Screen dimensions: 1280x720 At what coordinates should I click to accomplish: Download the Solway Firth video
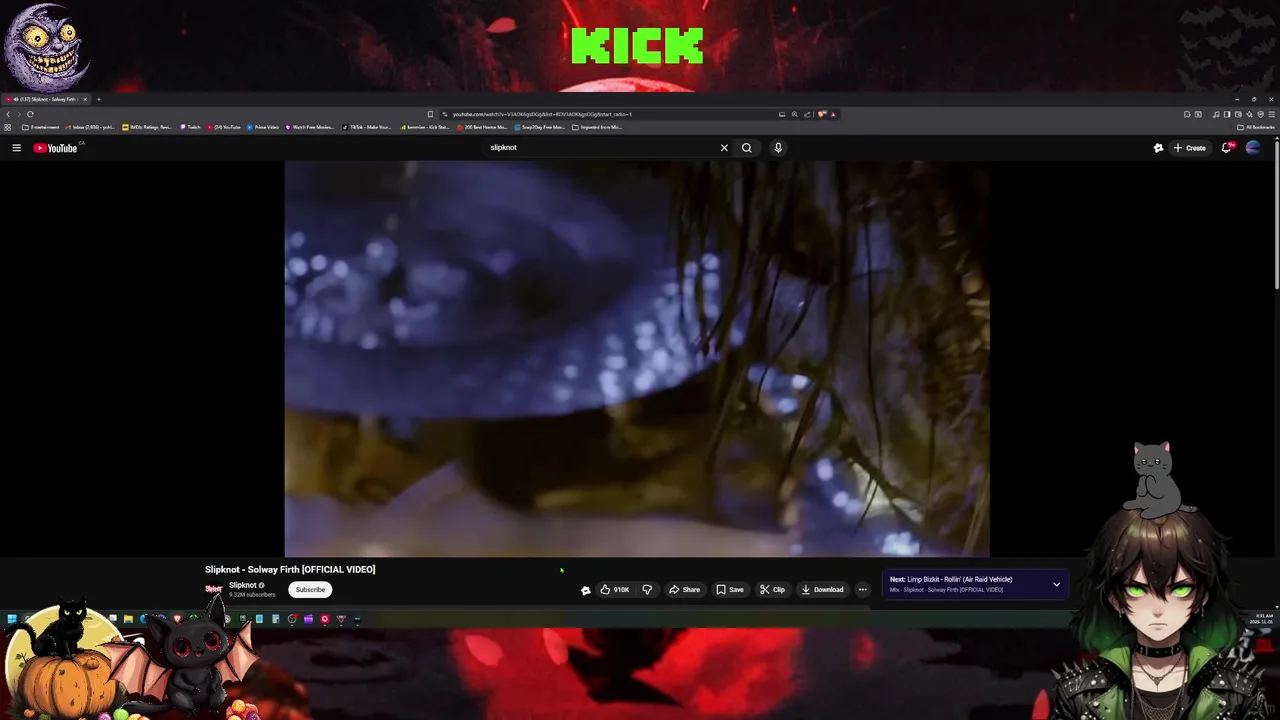tap(823, 589)
